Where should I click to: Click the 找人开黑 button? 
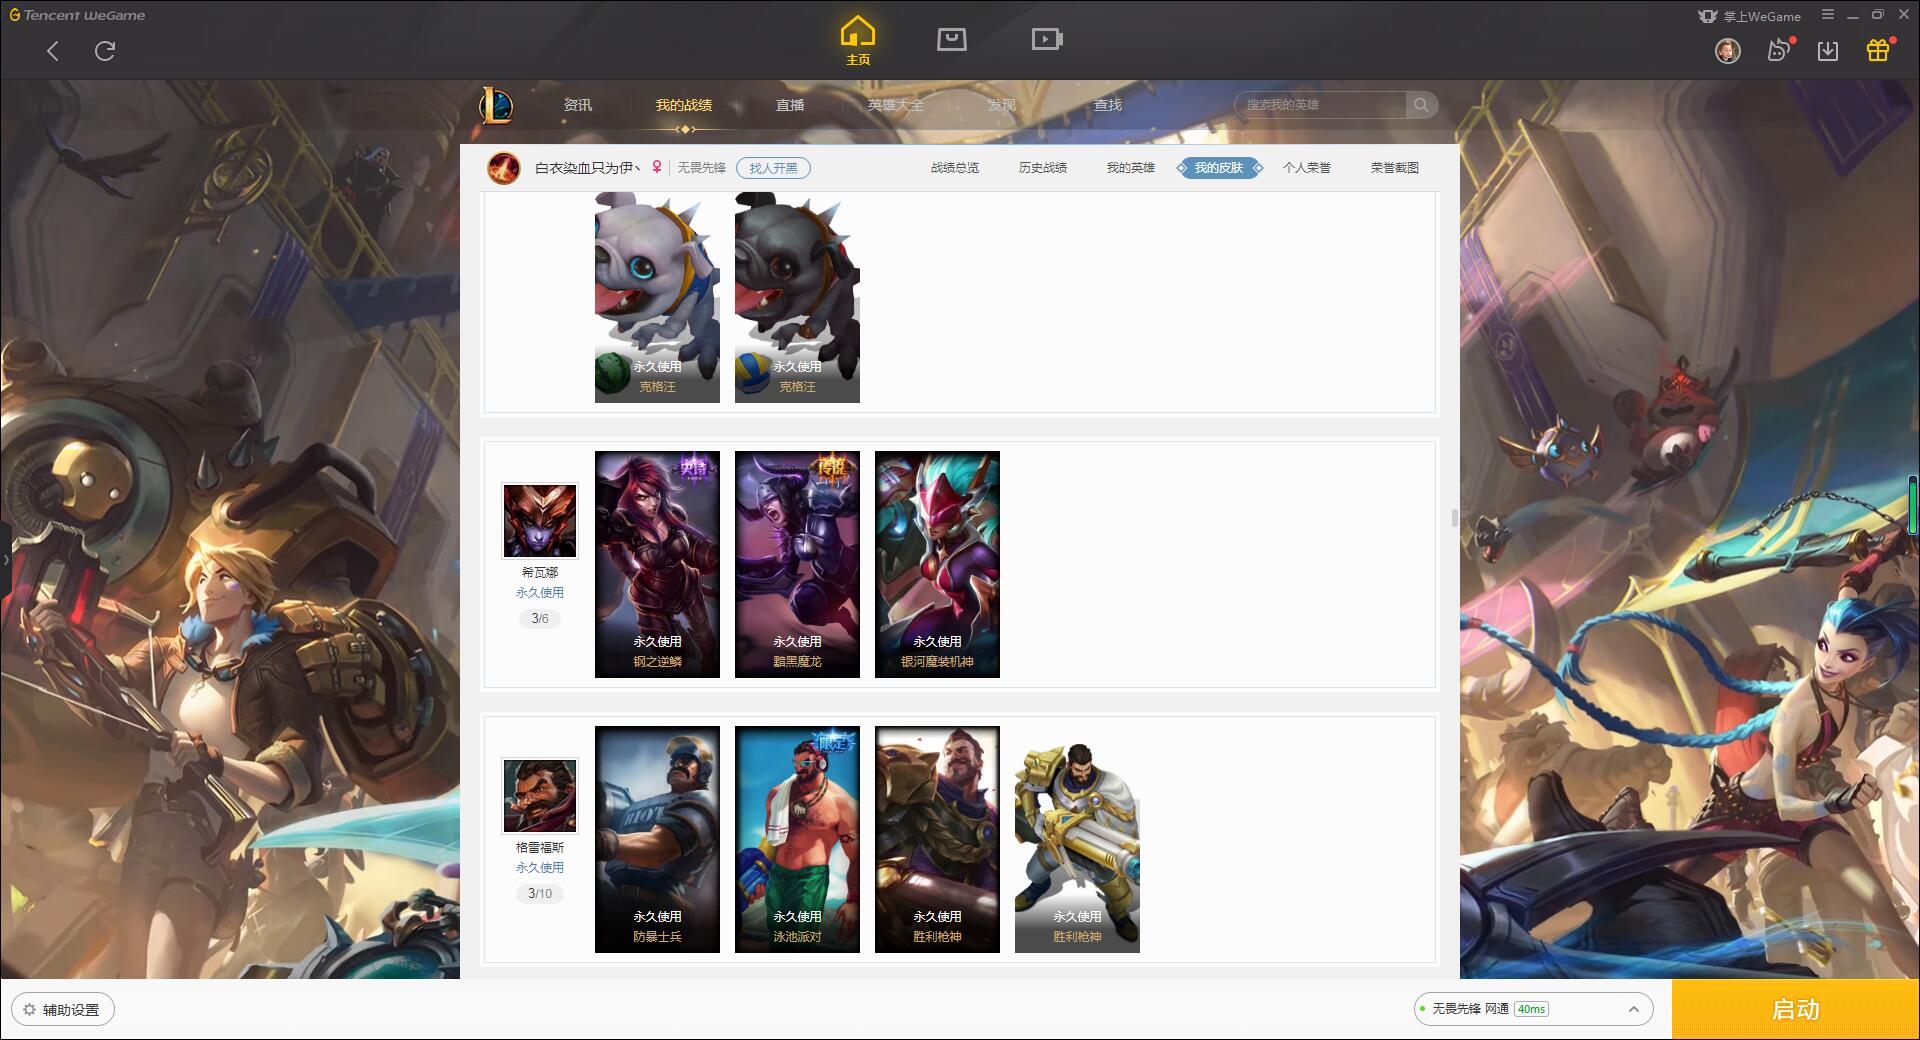coord(773,168)
